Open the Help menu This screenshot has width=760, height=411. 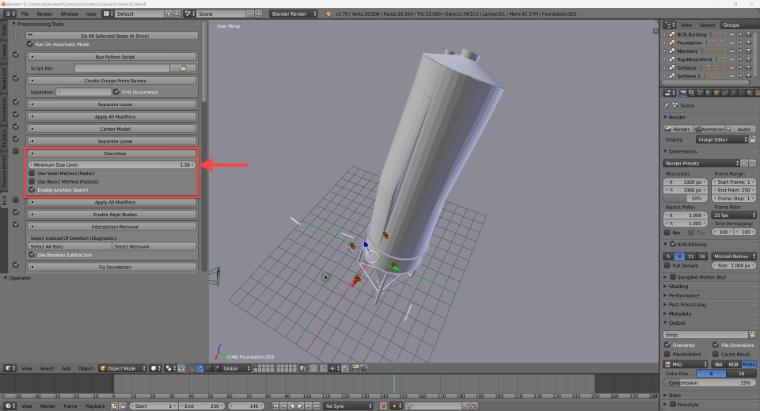[x=91, y=14]
